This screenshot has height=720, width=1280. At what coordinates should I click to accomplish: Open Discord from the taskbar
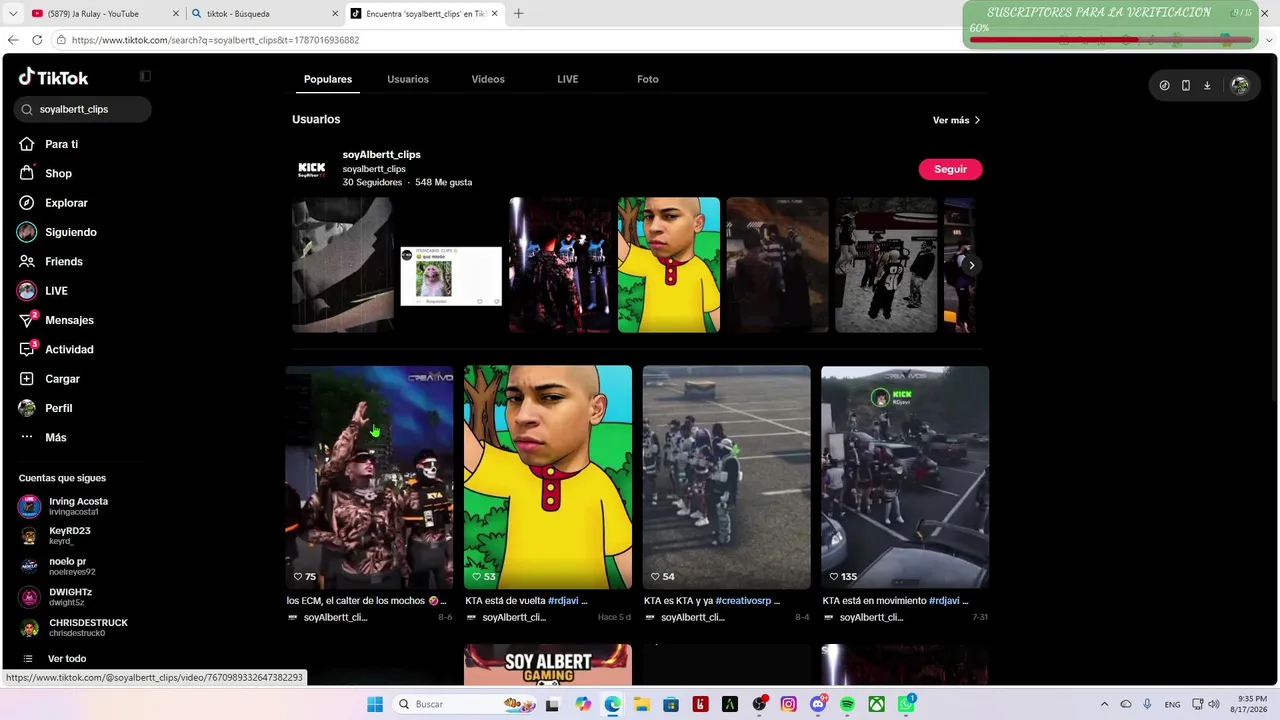coord(818,704)
